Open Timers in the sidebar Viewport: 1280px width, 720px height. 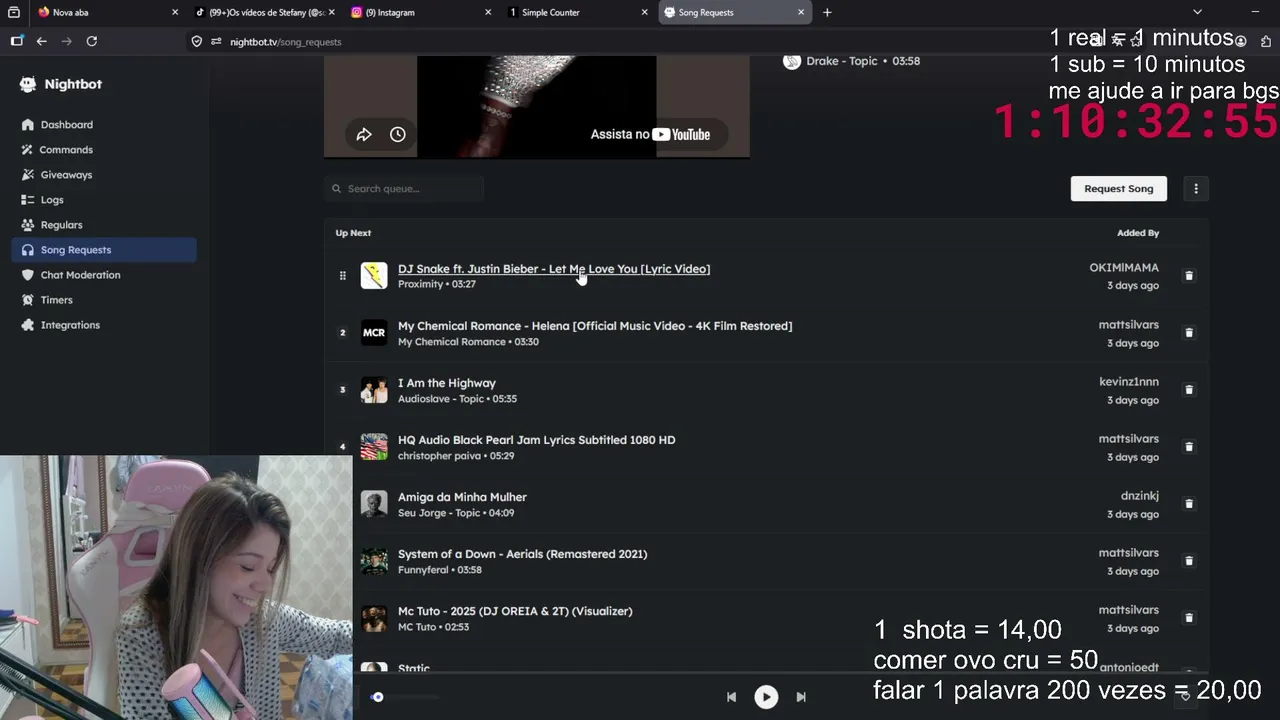click(x=56, y=300)
